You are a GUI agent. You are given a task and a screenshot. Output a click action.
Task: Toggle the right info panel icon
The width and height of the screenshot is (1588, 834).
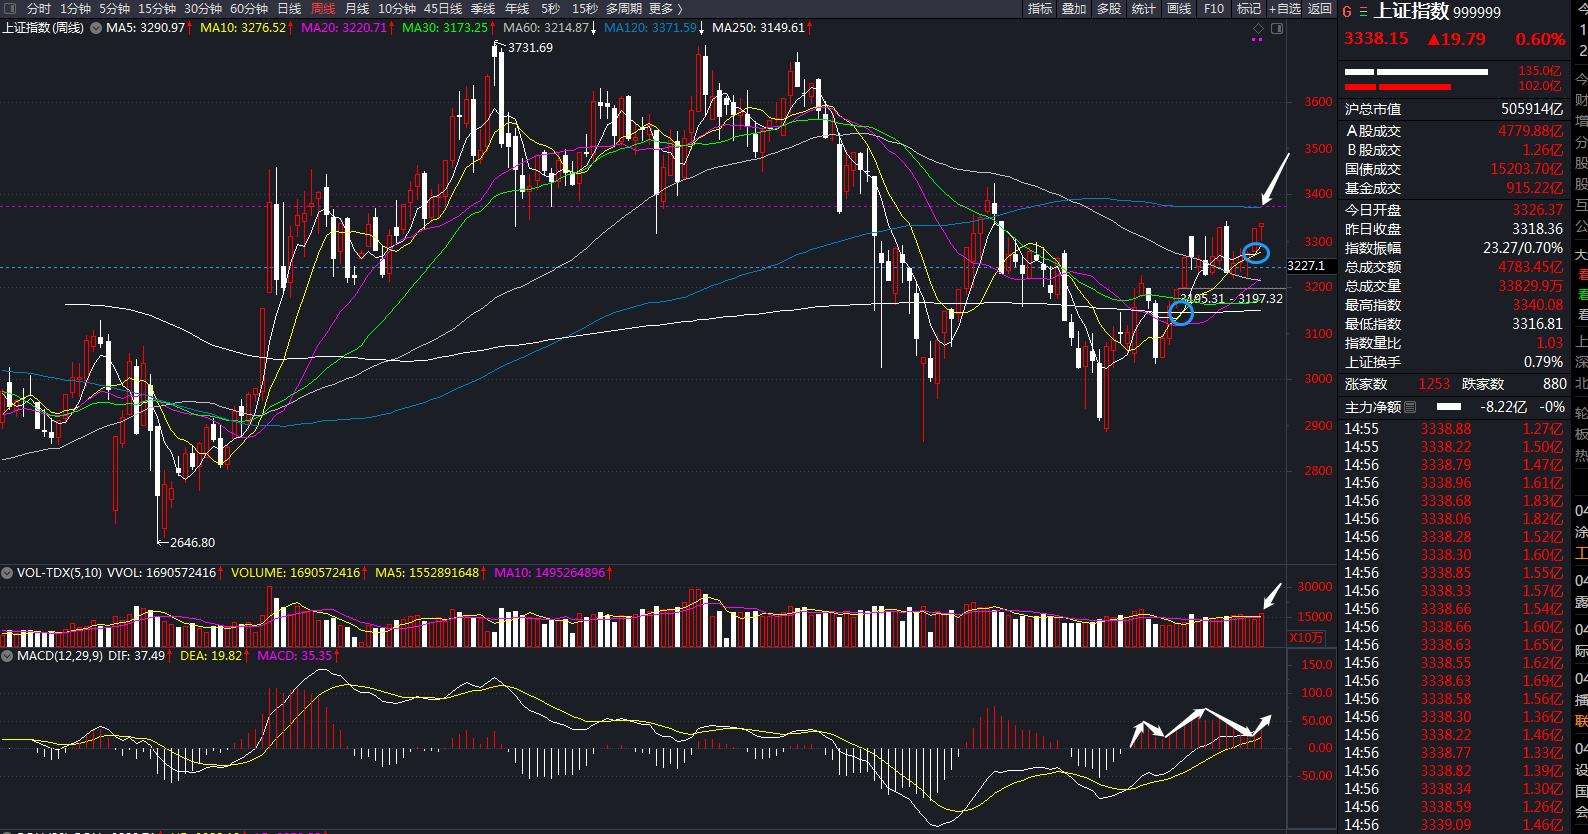(x=1277, y=28)
